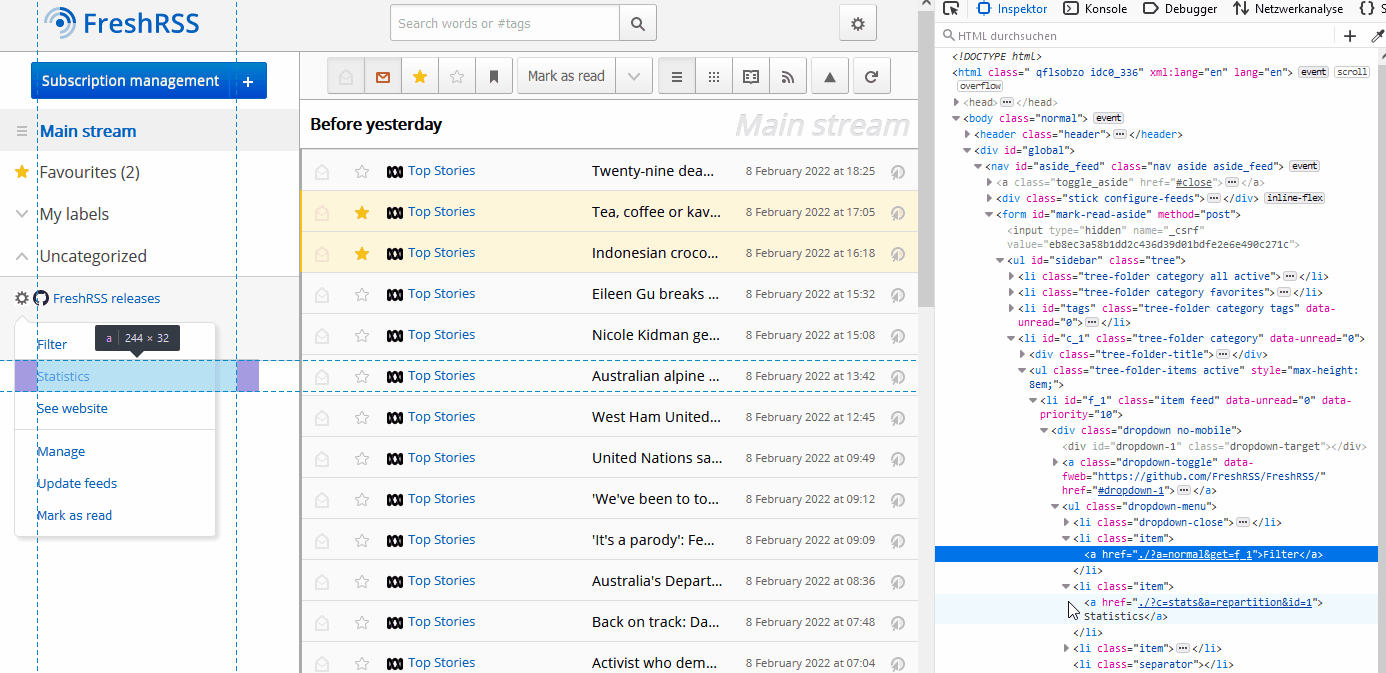This screenshot has height=673, width=1386.
Task: Select Main stream in sidebar
Action: [88, 131]
